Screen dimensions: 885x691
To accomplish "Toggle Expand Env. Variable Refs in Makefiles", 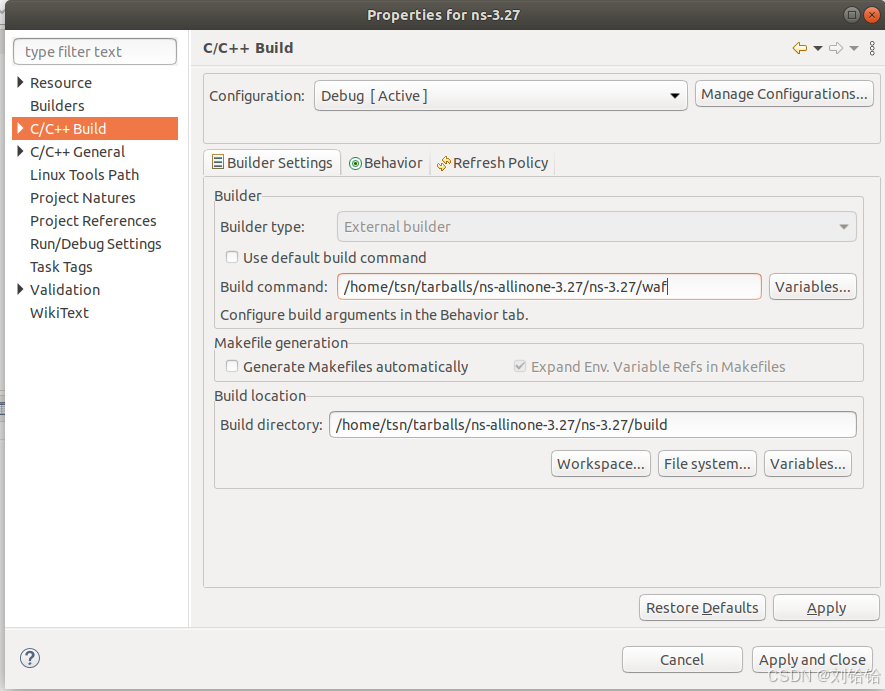I will click(x=520, y=366).
